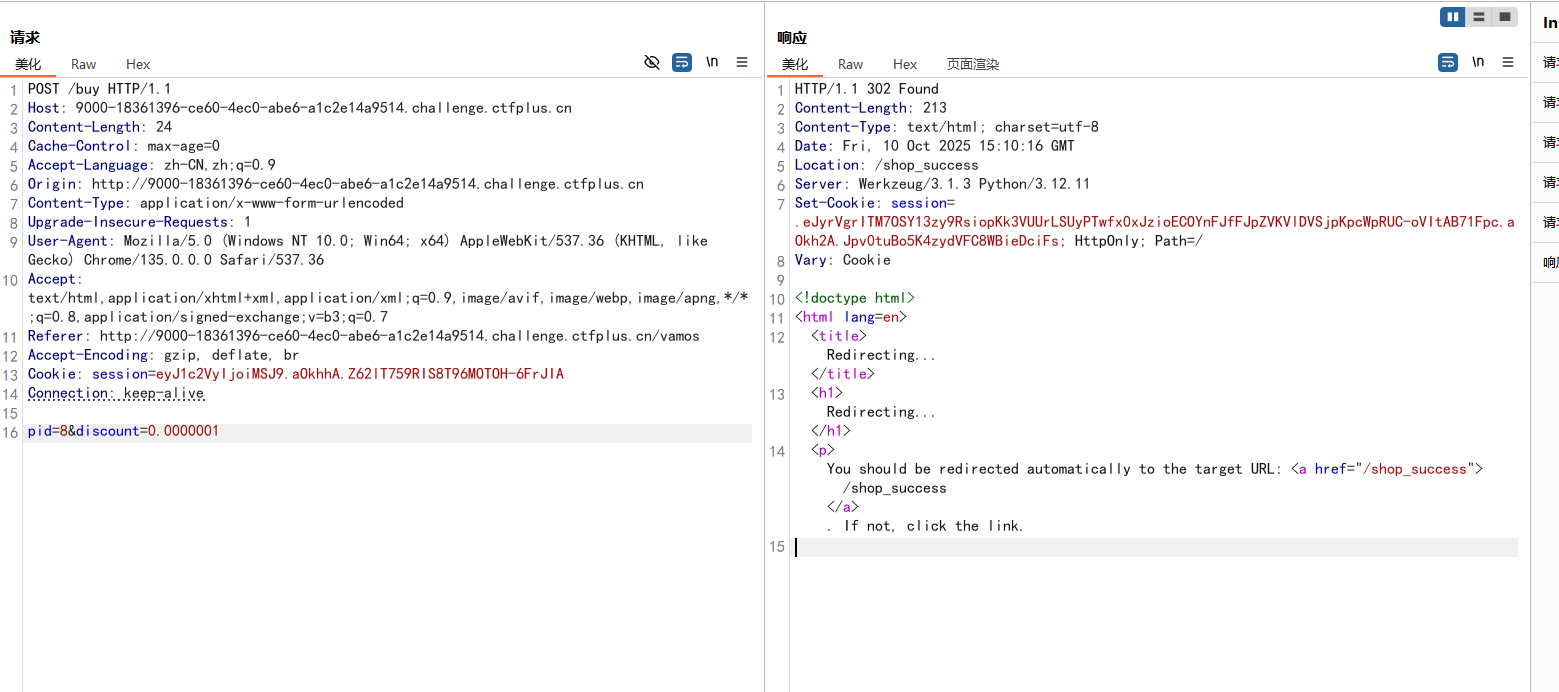Image resolution: width=1559 pixels, height=692 pixels.
Task: Select the request Raw tab
Action: 84,64
